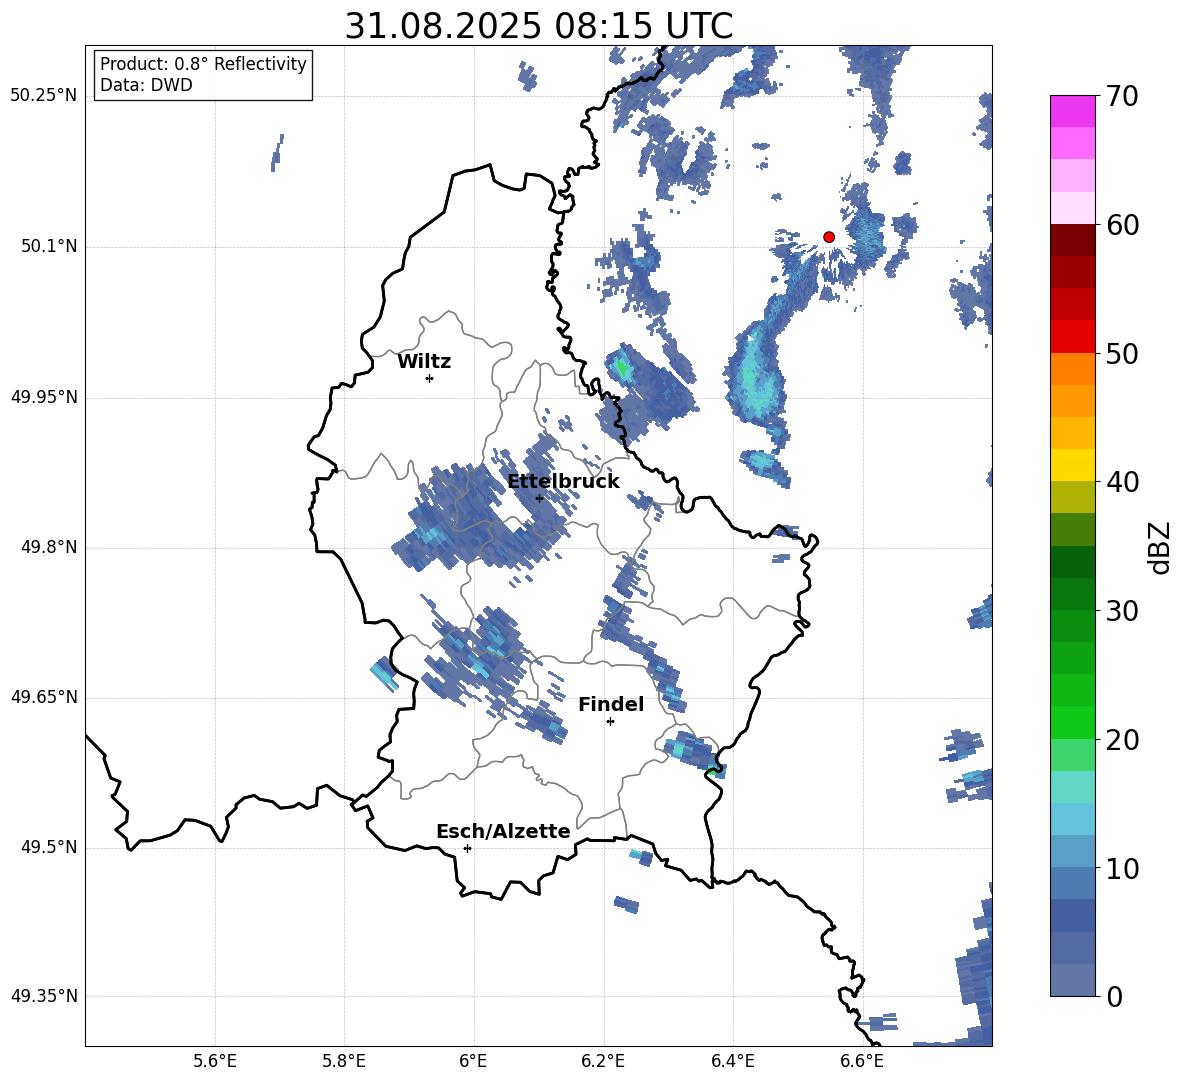1184x1081 pixels.
Task: Click the 6.4°E longitude label
Action: point(732,1061)
